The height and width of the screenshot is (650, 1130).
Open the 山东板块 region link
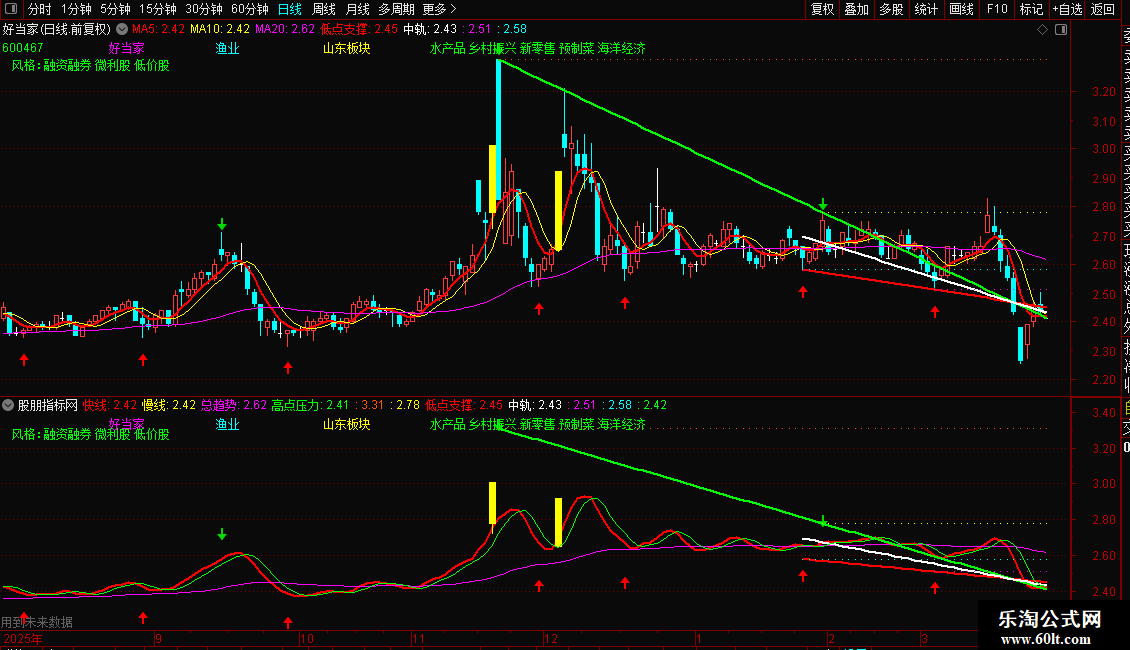click(x=346, y=48)
